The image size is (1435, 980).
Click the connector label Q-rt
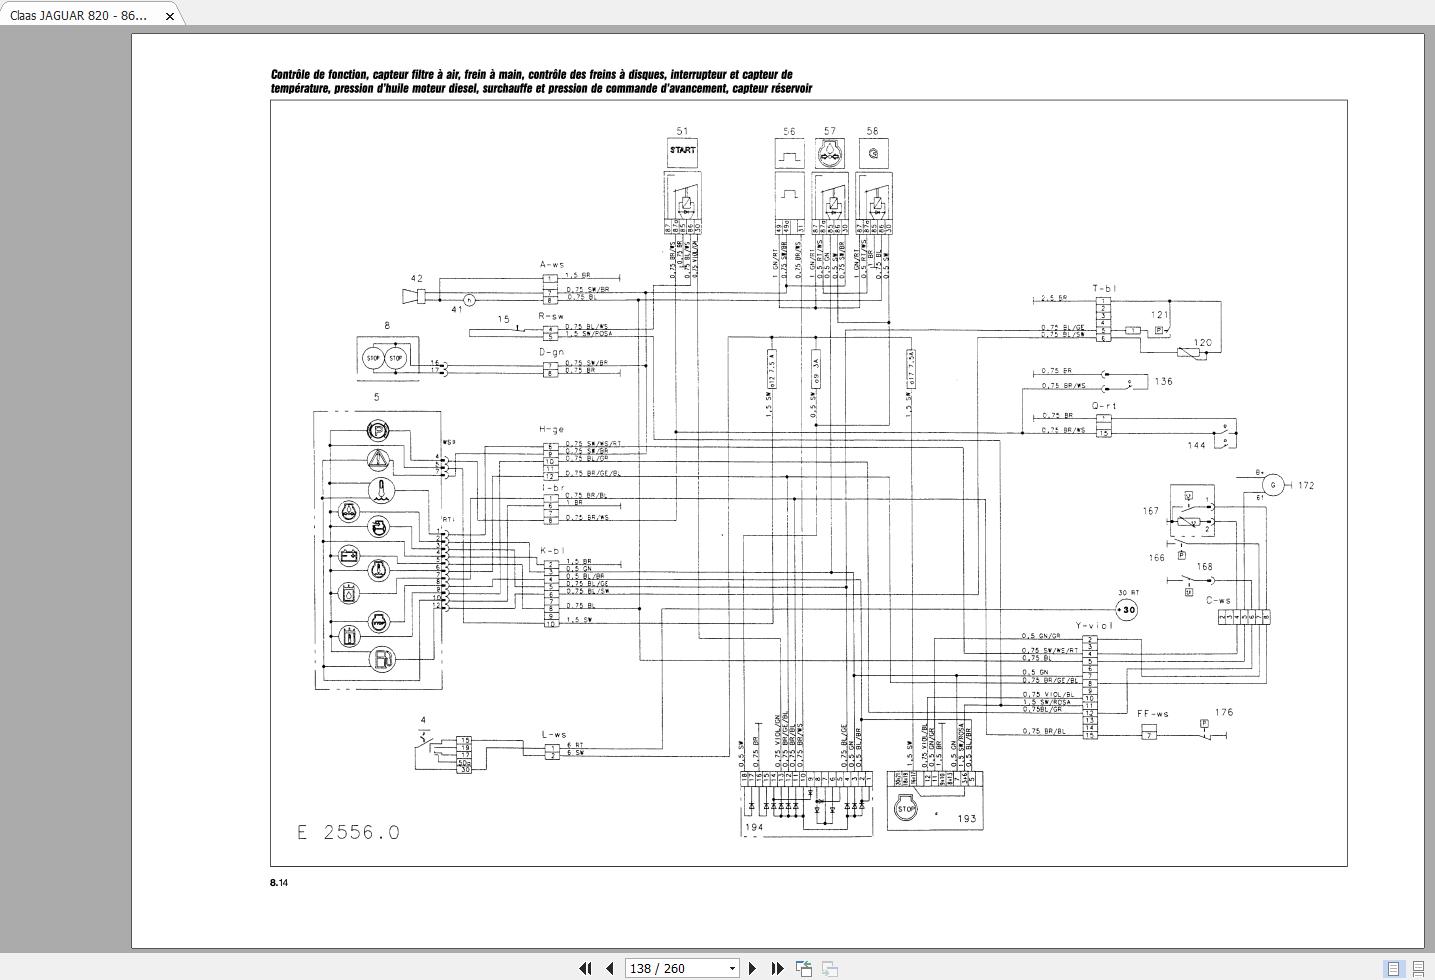(1103, 406)
